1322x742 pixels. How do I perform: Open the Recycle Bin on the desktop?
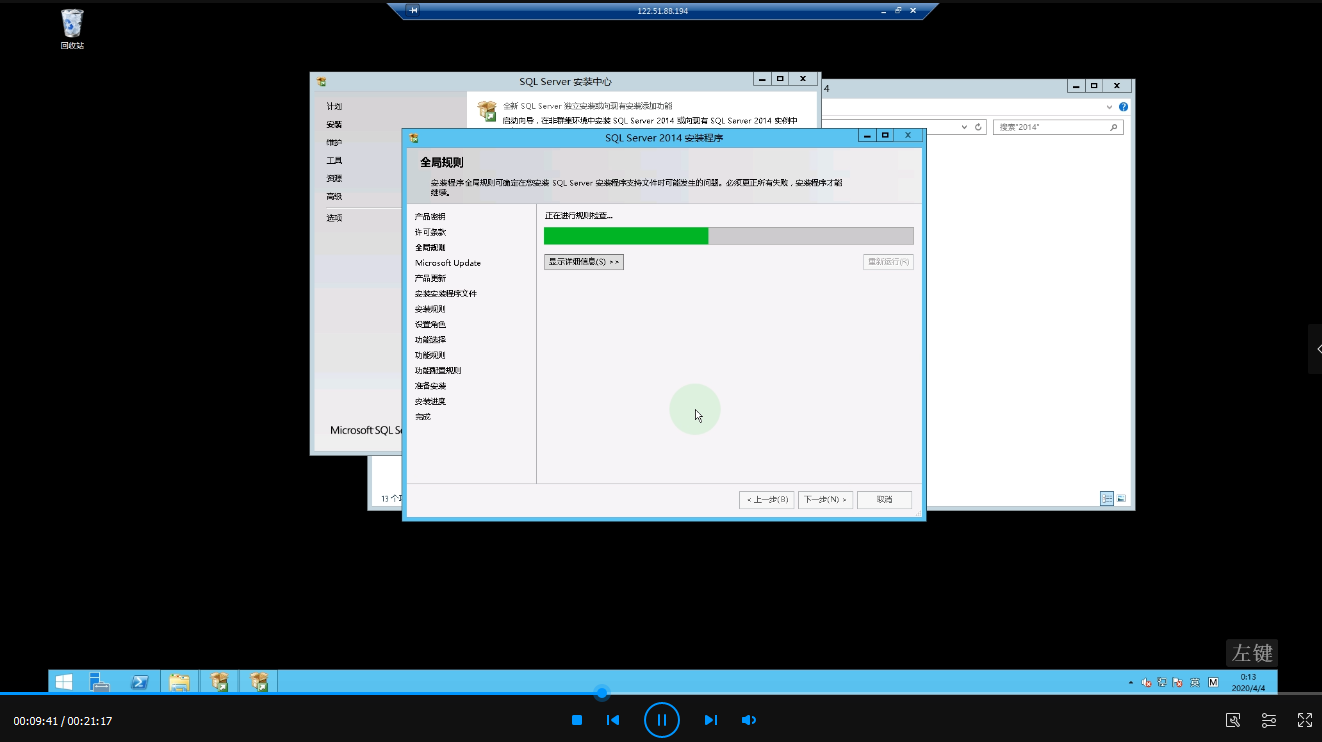pos(72,27)
